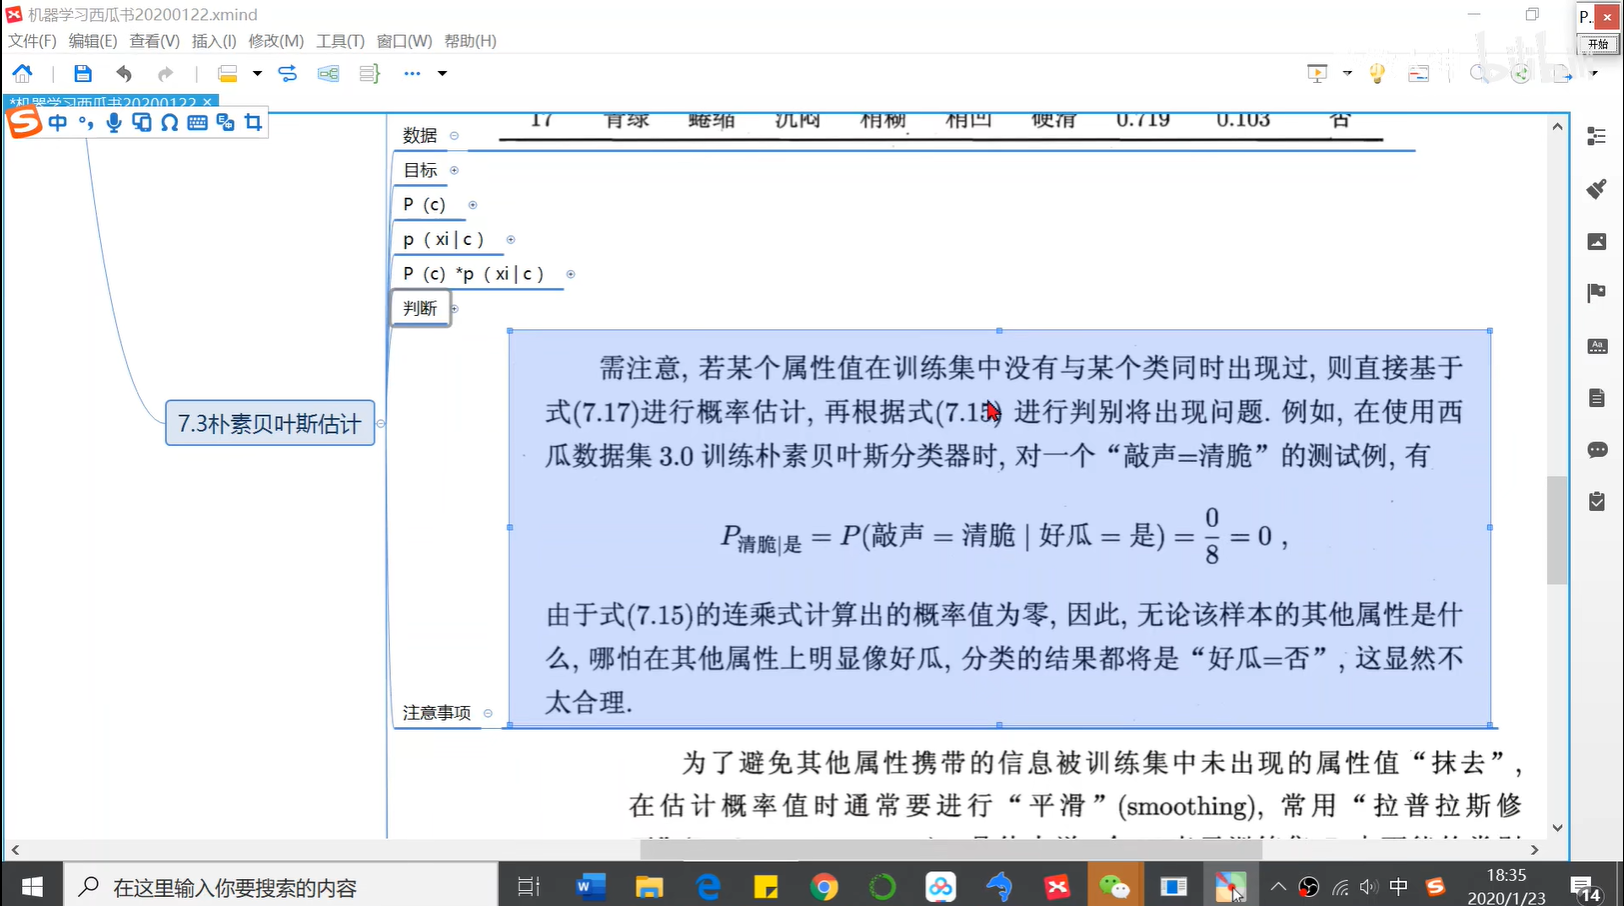
Task: Open the Windows notification center
Action: (1585, 887)
